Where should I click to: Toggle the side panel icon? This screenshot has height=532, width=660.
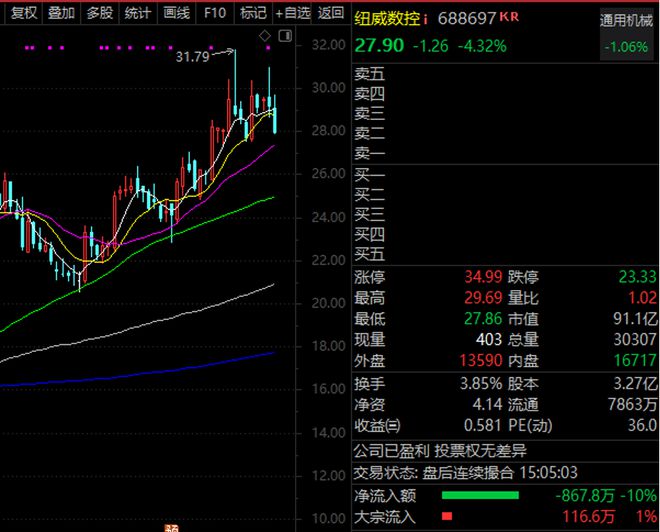click(285, 36)
